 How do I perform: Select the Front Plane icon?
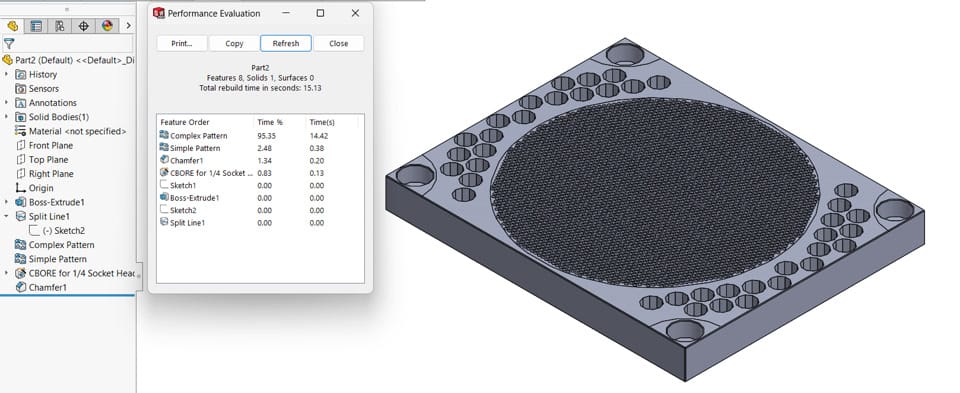click(x=20, y=145)
